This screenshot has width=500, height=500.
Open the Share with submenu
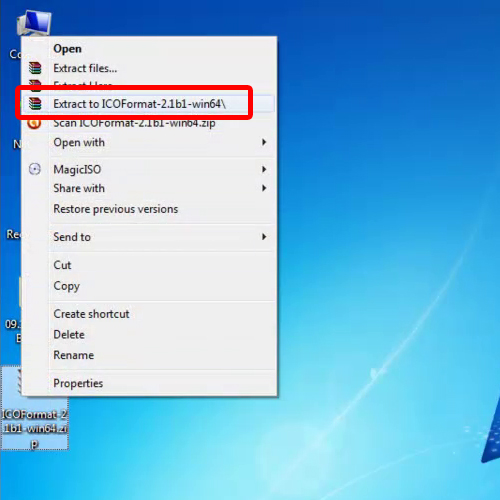[149, 188]
